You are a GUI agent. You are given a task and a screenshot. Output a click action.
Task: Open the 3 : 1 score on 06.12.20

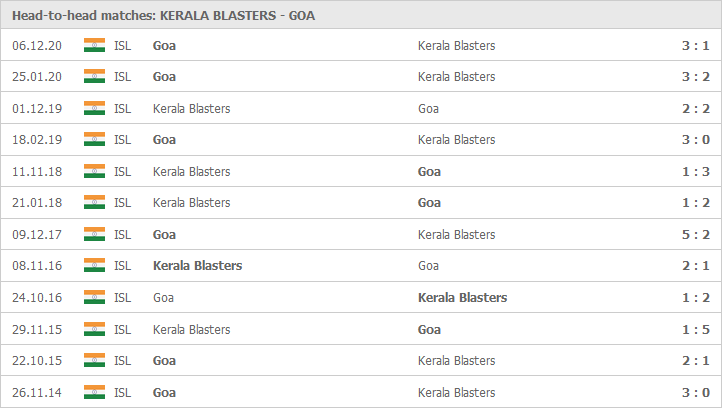pyautogui.click(x=696, y=46)
